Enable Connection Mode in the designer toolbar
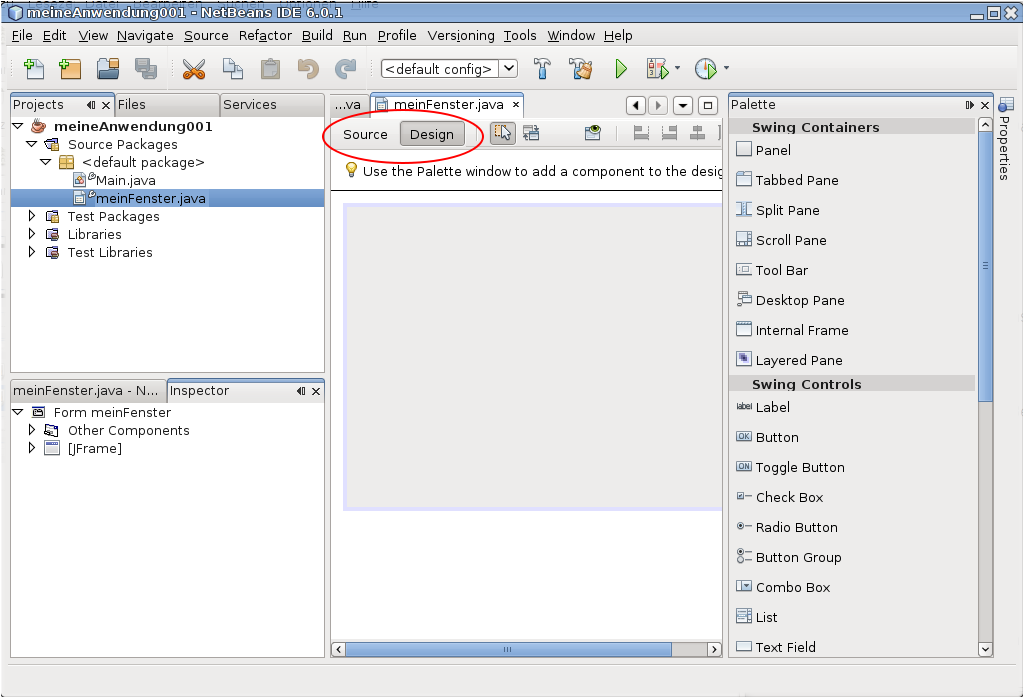Screen dimensions: 1023x698 tap(530, 133)
